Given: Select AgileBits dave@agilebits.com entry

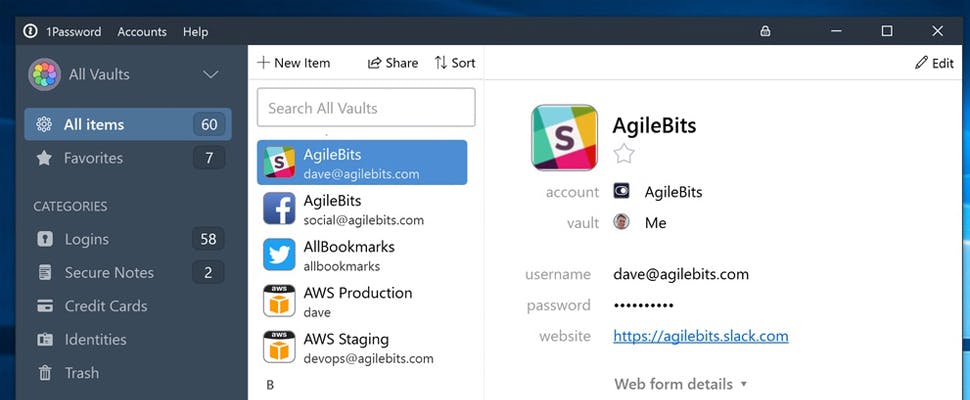Looking at the screenshot, I should click(362, 163).
